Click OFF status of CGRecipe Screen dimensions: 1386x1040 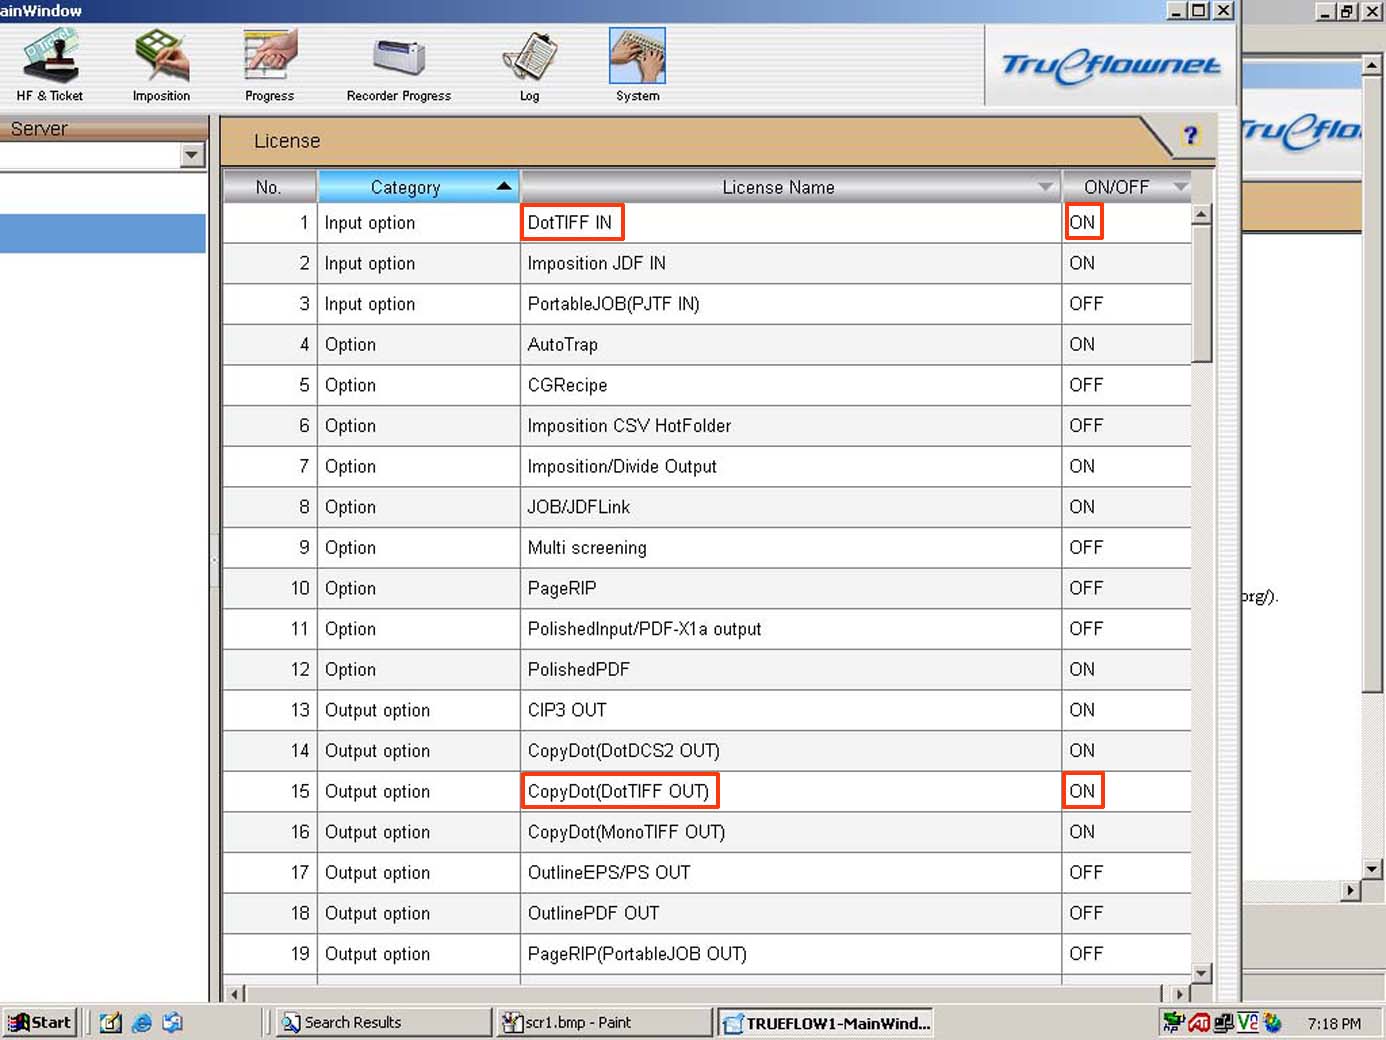[x=1086, y=385]
